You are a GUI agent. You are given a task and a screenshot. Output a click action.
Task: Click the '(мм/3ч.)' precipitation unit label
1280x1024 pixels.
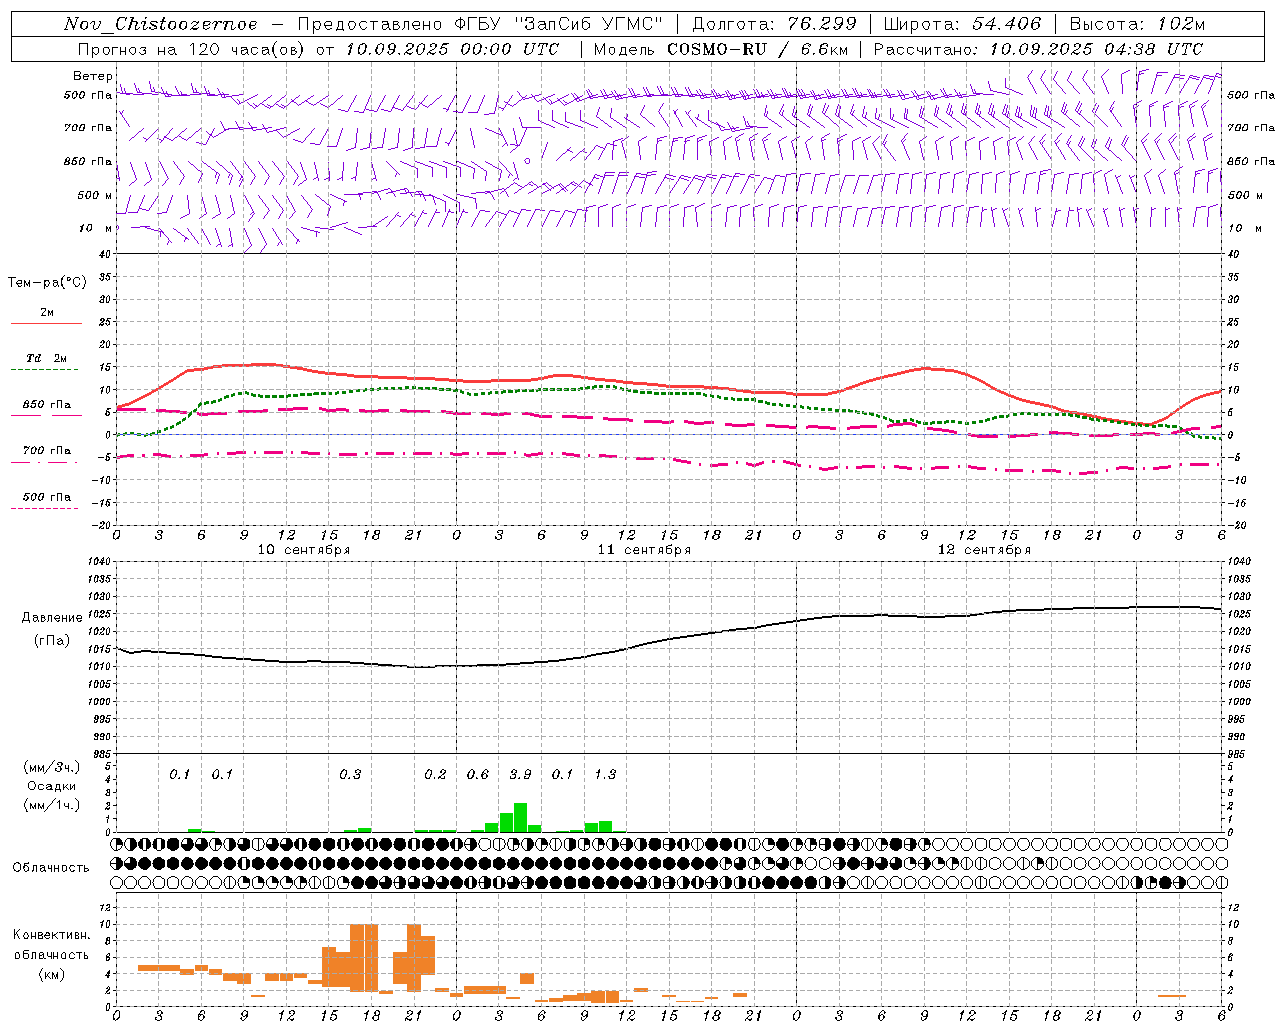coord(52,767)
